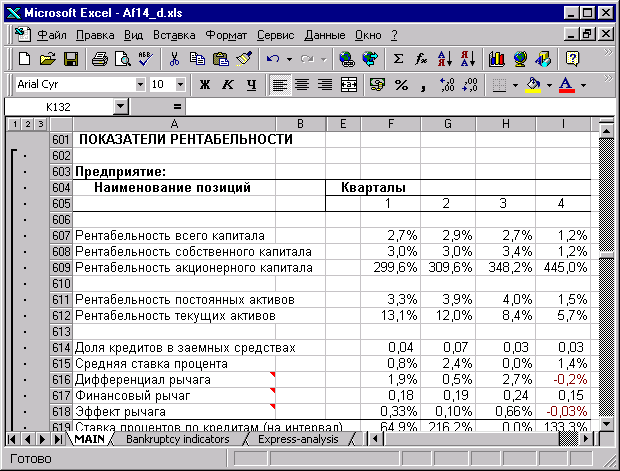Toggle right alignment

tap(325, 85)
